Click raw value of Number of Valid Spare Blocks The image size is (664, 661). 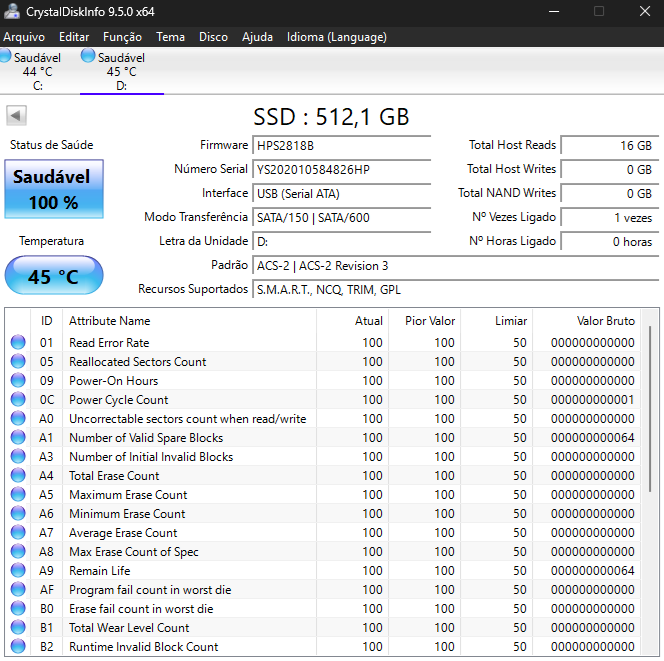[592, 437]
